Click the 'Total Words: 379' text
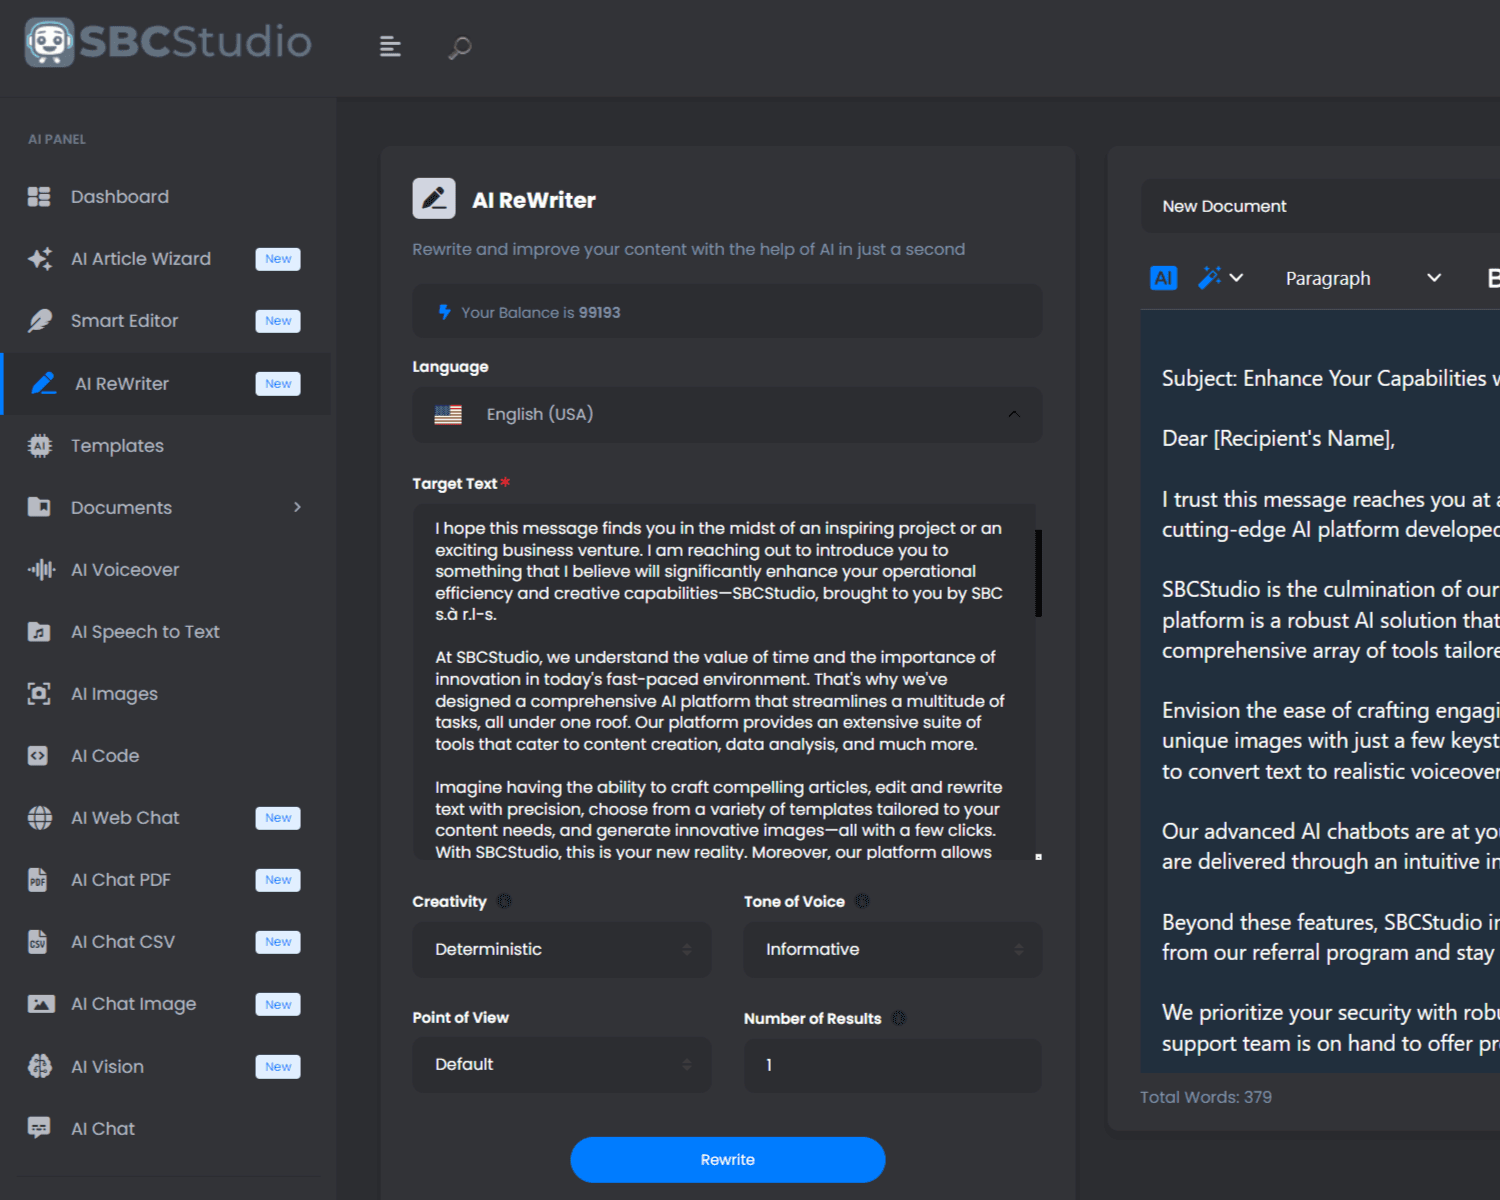 tap(1206, 1097)
